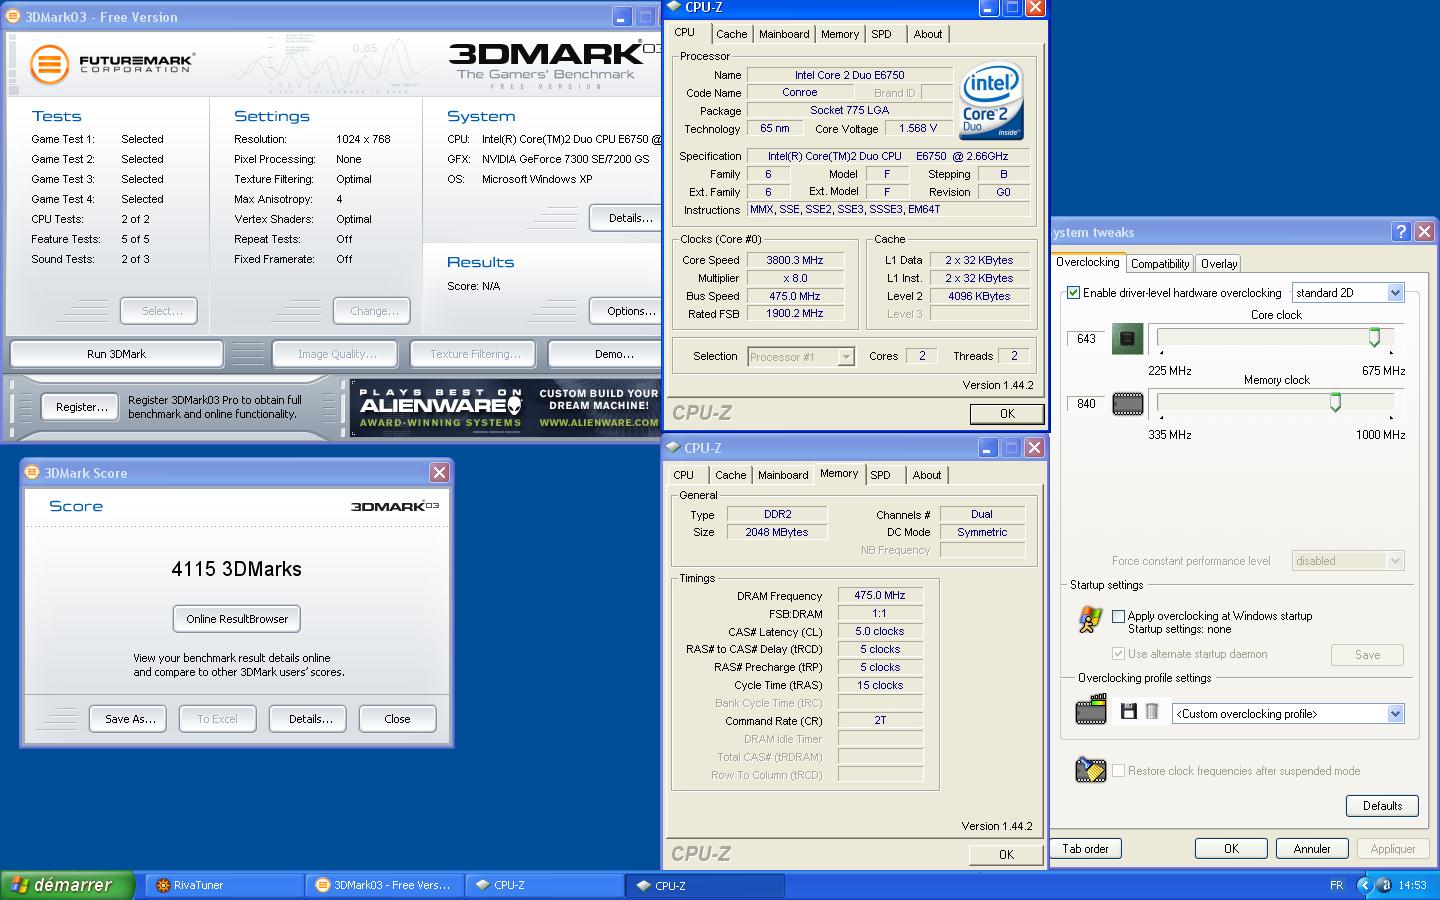The height and width of the screenshot is (900, 1440).
Task: Click the overclocking profile settings chip icon
Action: coord(1090,711)
